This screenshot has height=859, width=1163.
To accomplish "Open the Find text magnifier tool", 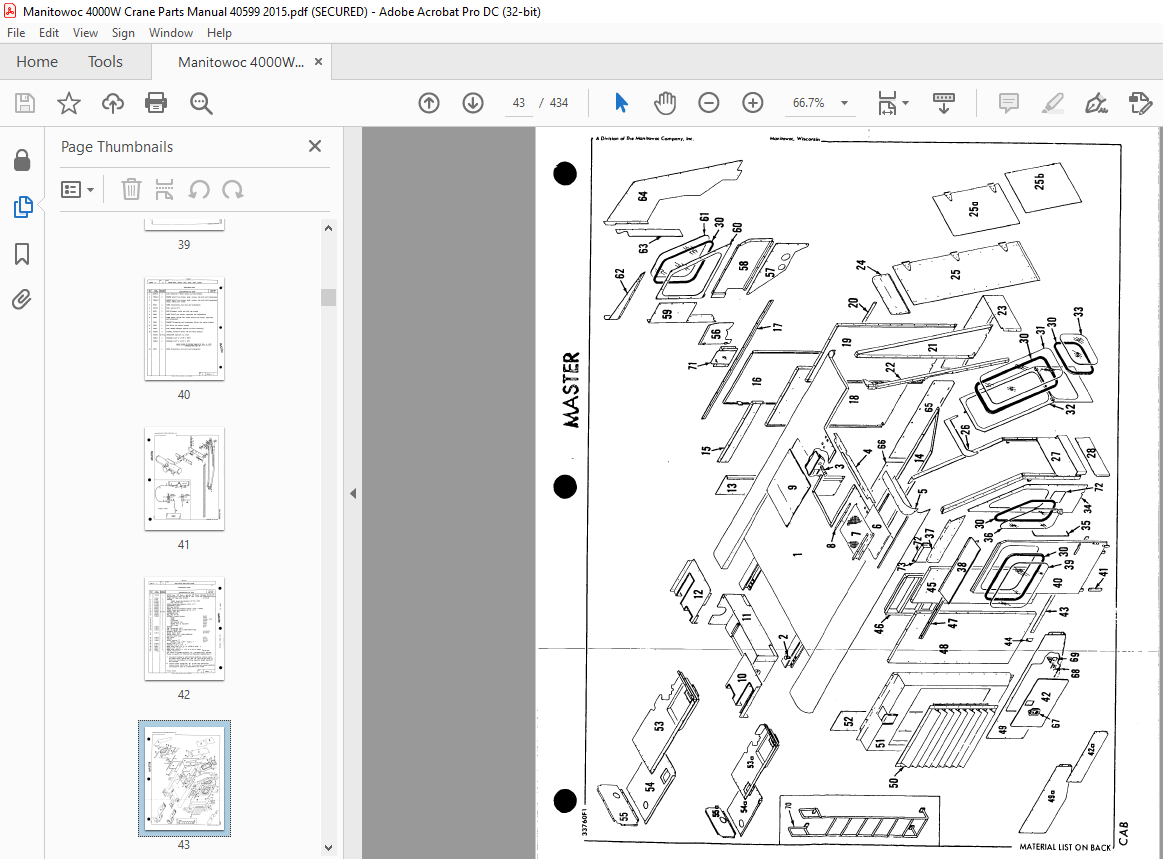I will [x=201, y=103].
